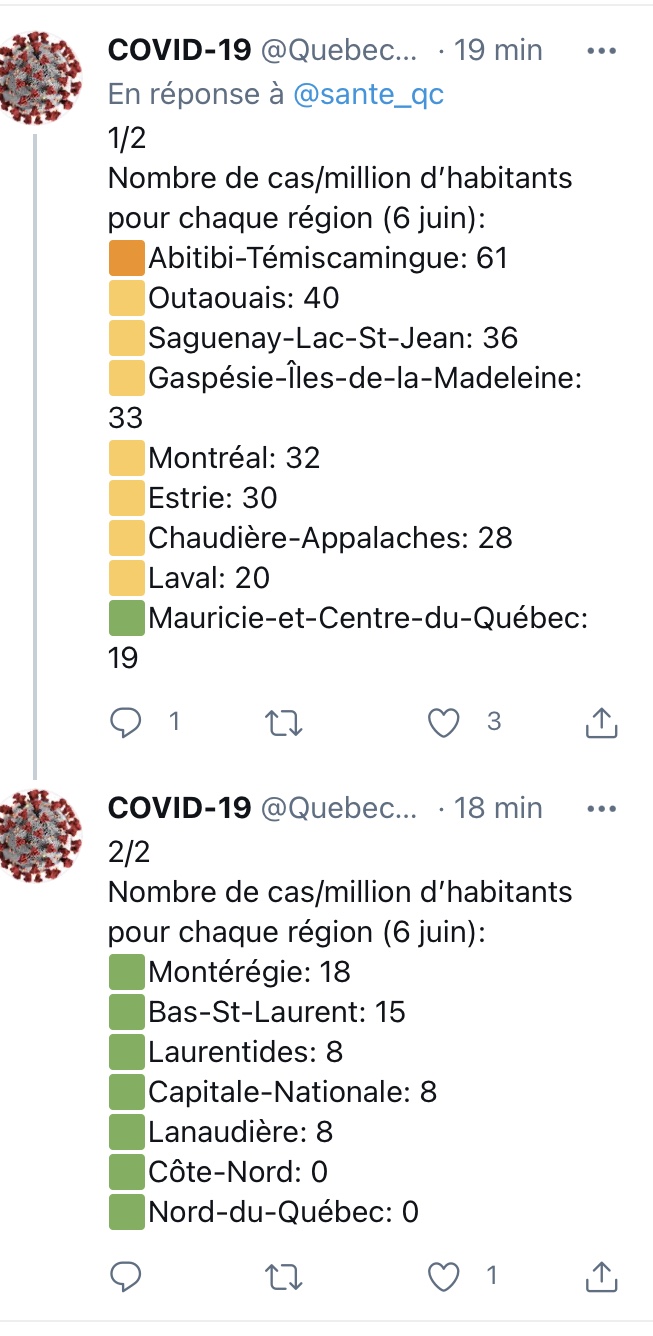This screenshot has width=653, height=1336.
Task: Share the second COVID-19 tweet
Action: [601, 1276]
